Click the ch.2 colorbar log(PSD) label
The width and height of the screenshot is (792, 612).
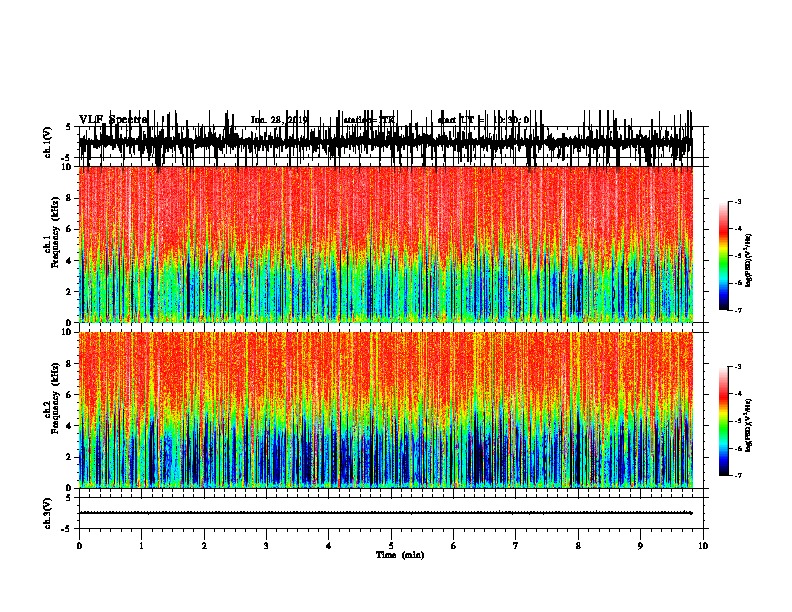748,426
